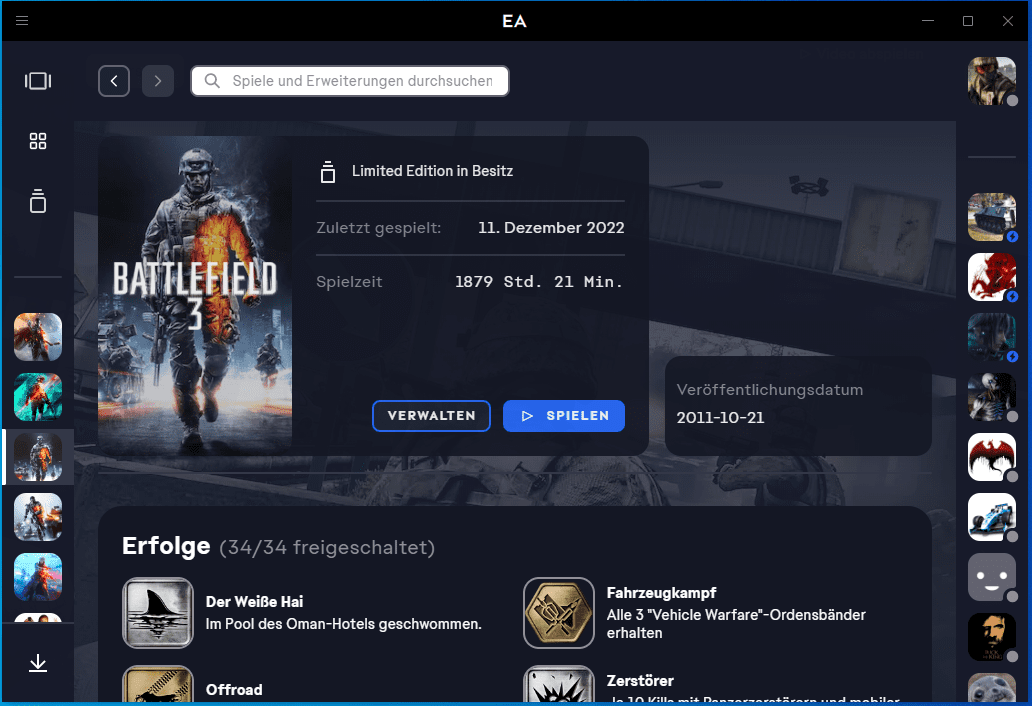
Task: Click Limited Edition in Besitz text
Action: coord(432,171)
